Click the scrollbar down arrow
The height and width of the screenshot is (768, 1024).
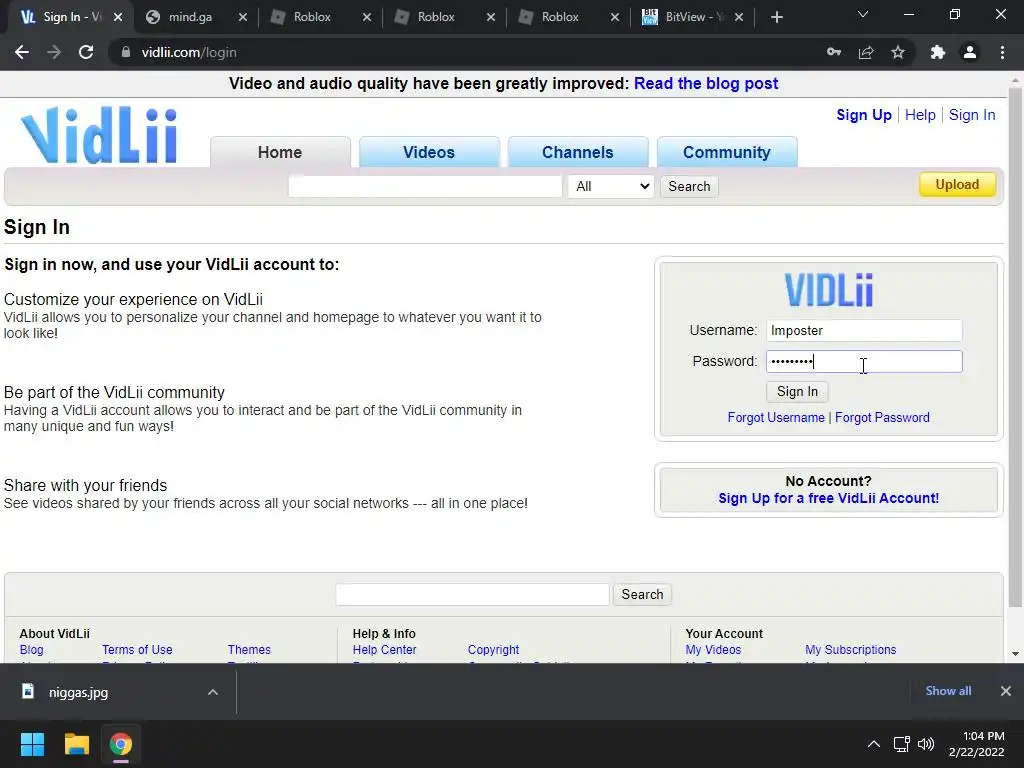coord(1015,654)
